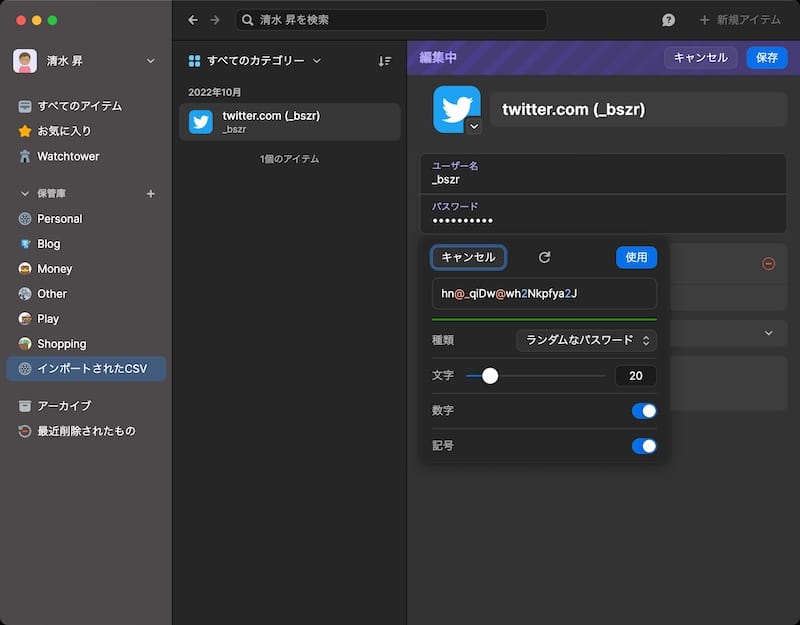This screenshot has height=625, width=800.
Task: Click the search field 清水 昇を検索
Action: [x=391, y=20]
